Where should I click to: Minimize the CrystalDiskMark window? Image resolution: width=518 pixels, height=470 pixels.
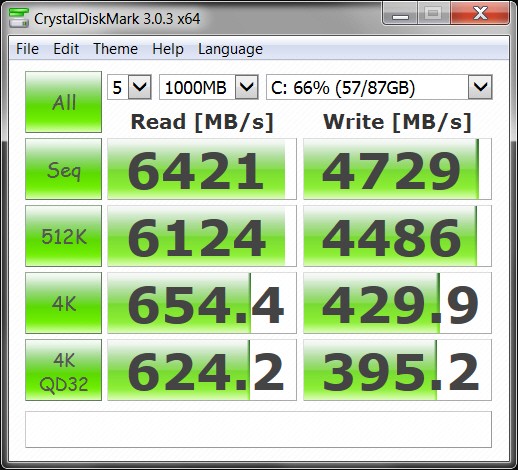400,14
